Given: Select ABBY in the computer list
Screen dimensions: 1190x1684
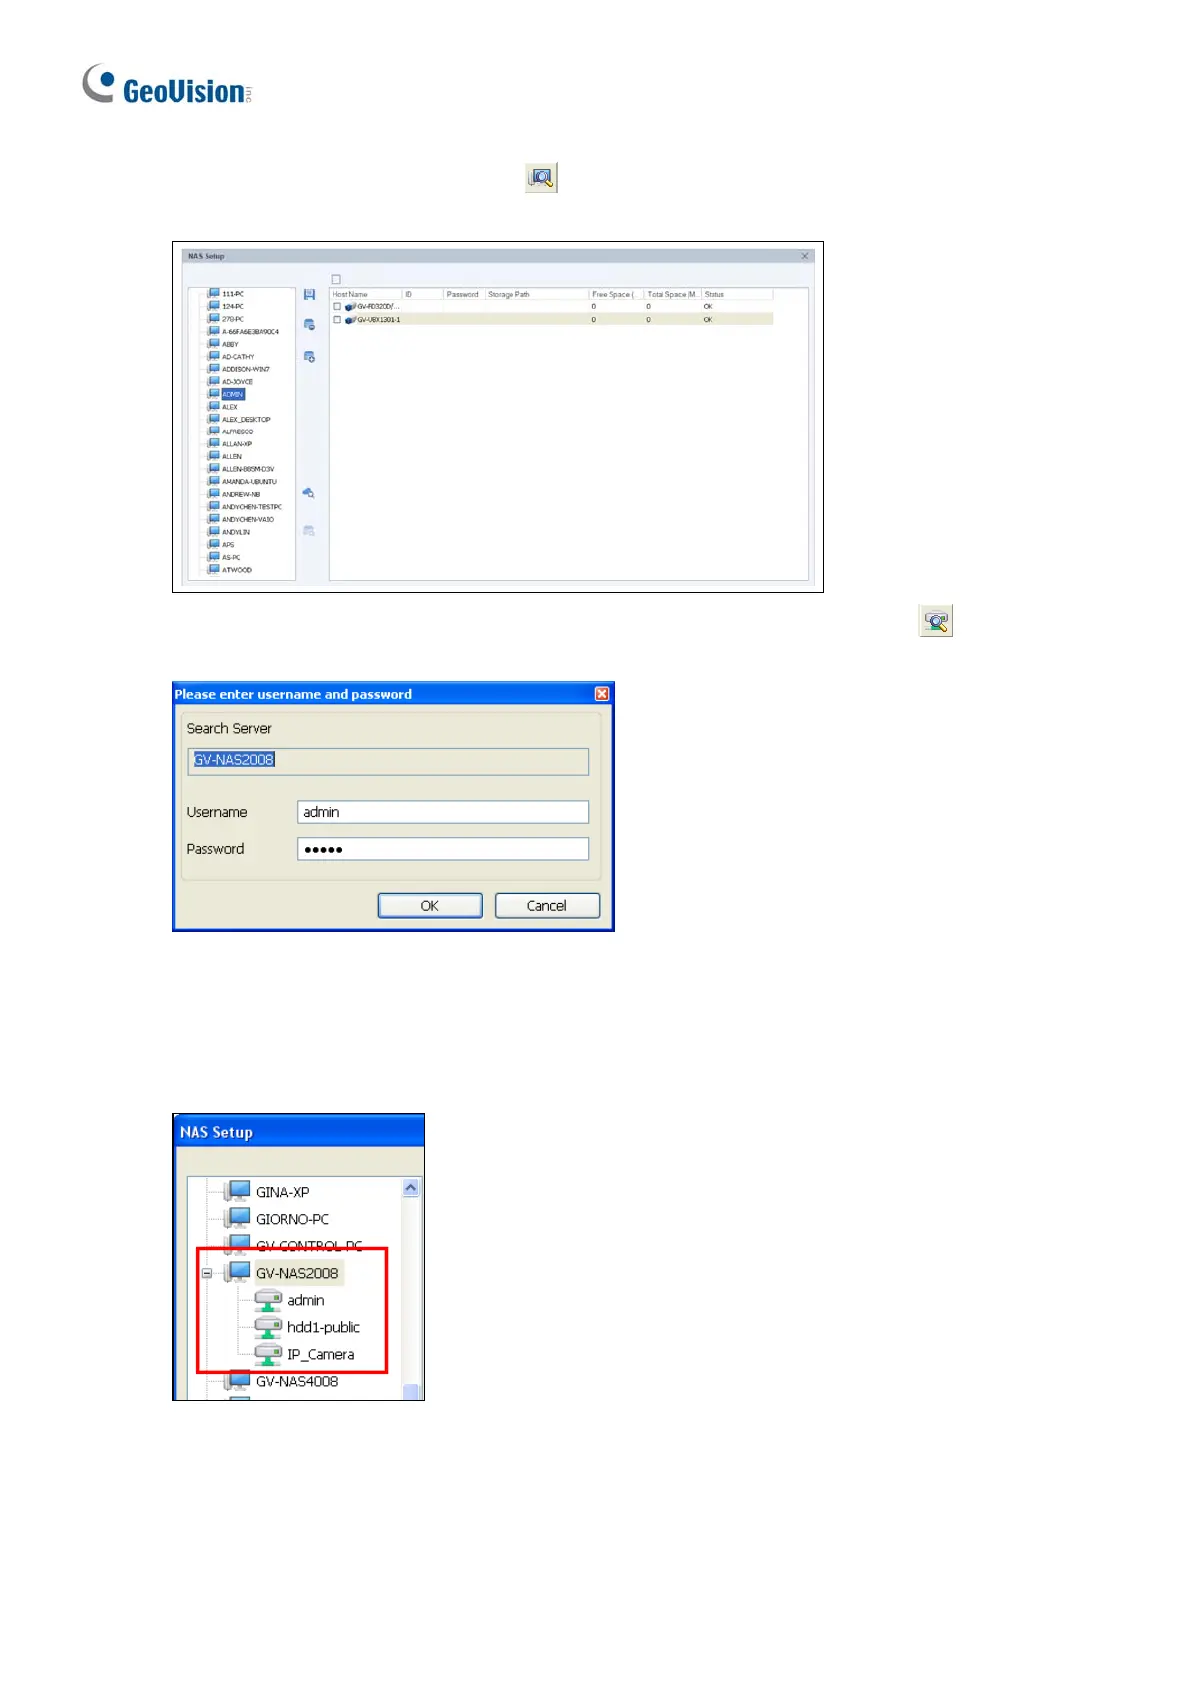Looking at the screenshot, I should tap(230, 344).
